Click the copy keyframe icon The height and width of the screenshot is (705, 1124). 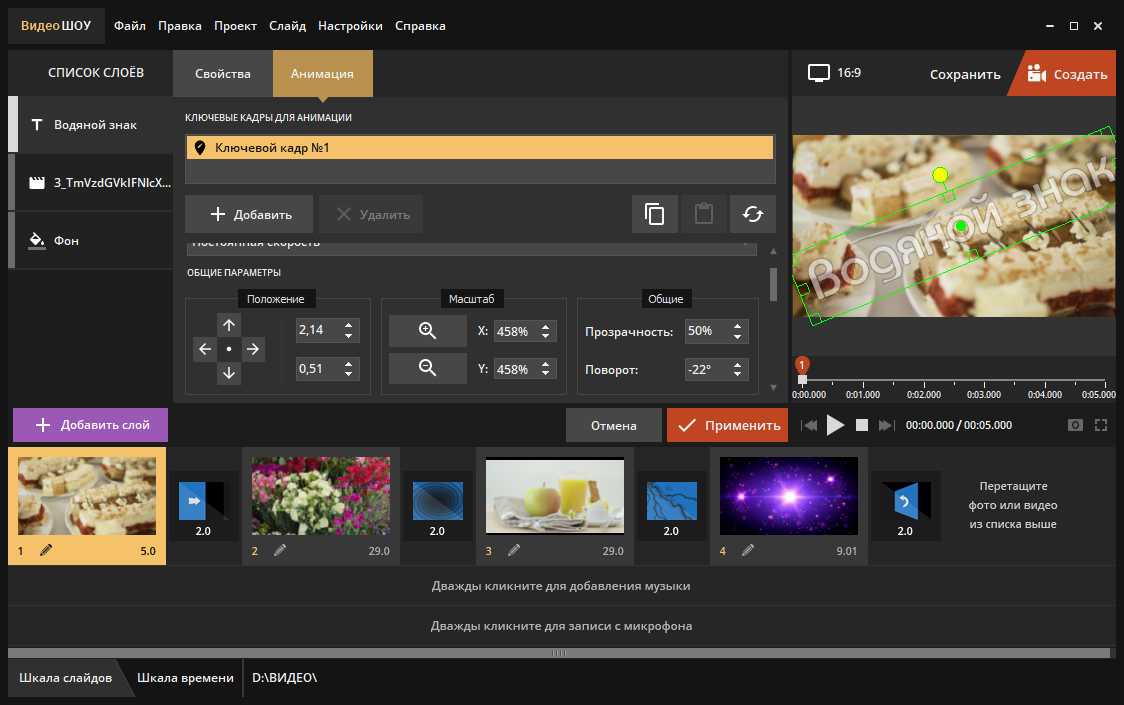pyautogui.click(x=655, y=214)
